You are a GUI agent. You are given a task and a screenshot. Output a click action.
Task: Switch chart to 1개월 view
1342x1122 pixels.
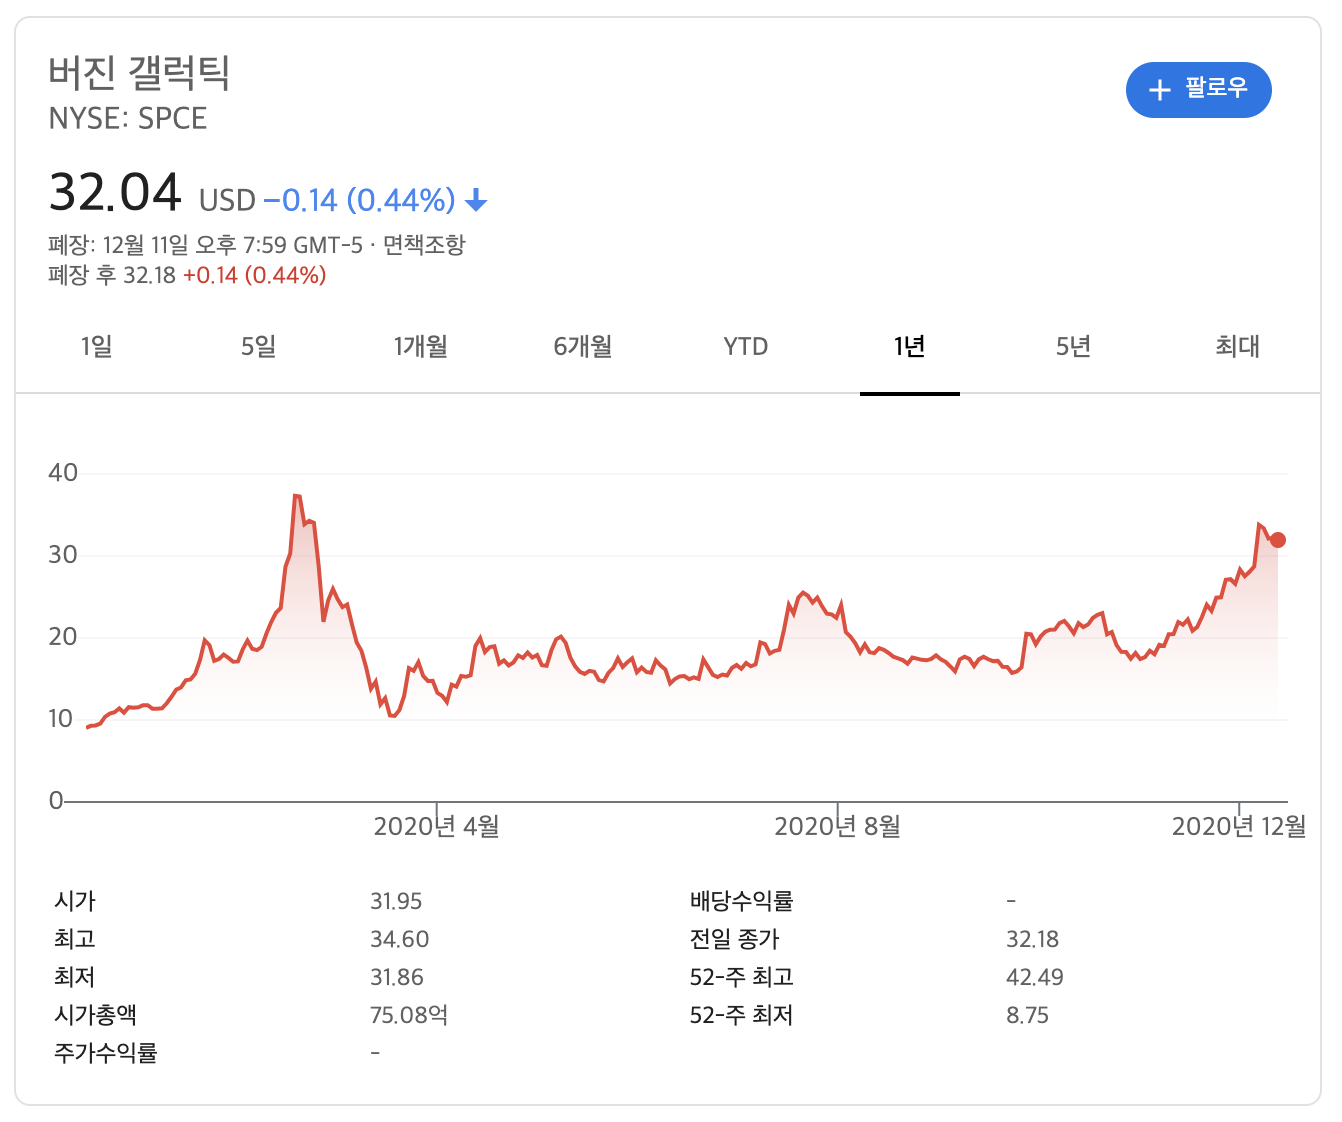click(x=420, y=347)
